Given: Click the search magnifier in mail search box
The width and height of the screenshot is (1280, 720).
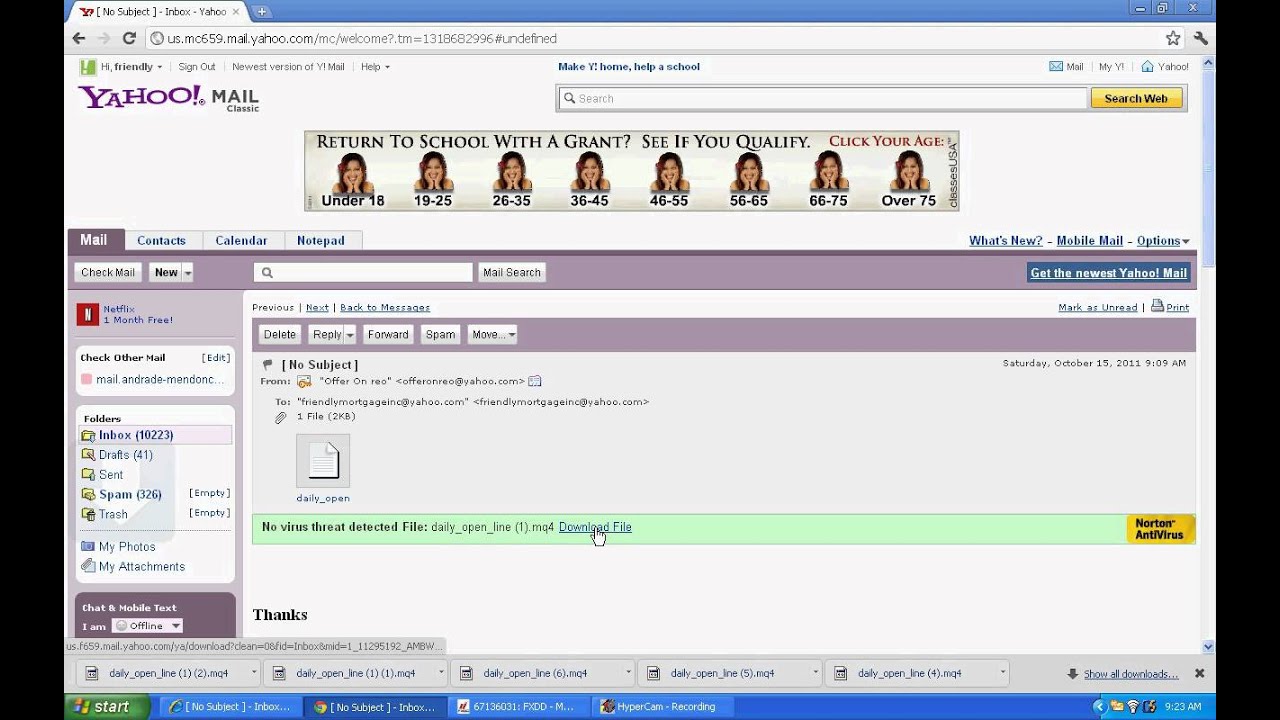Looking at the screenshot, I should tap(267, 272).
